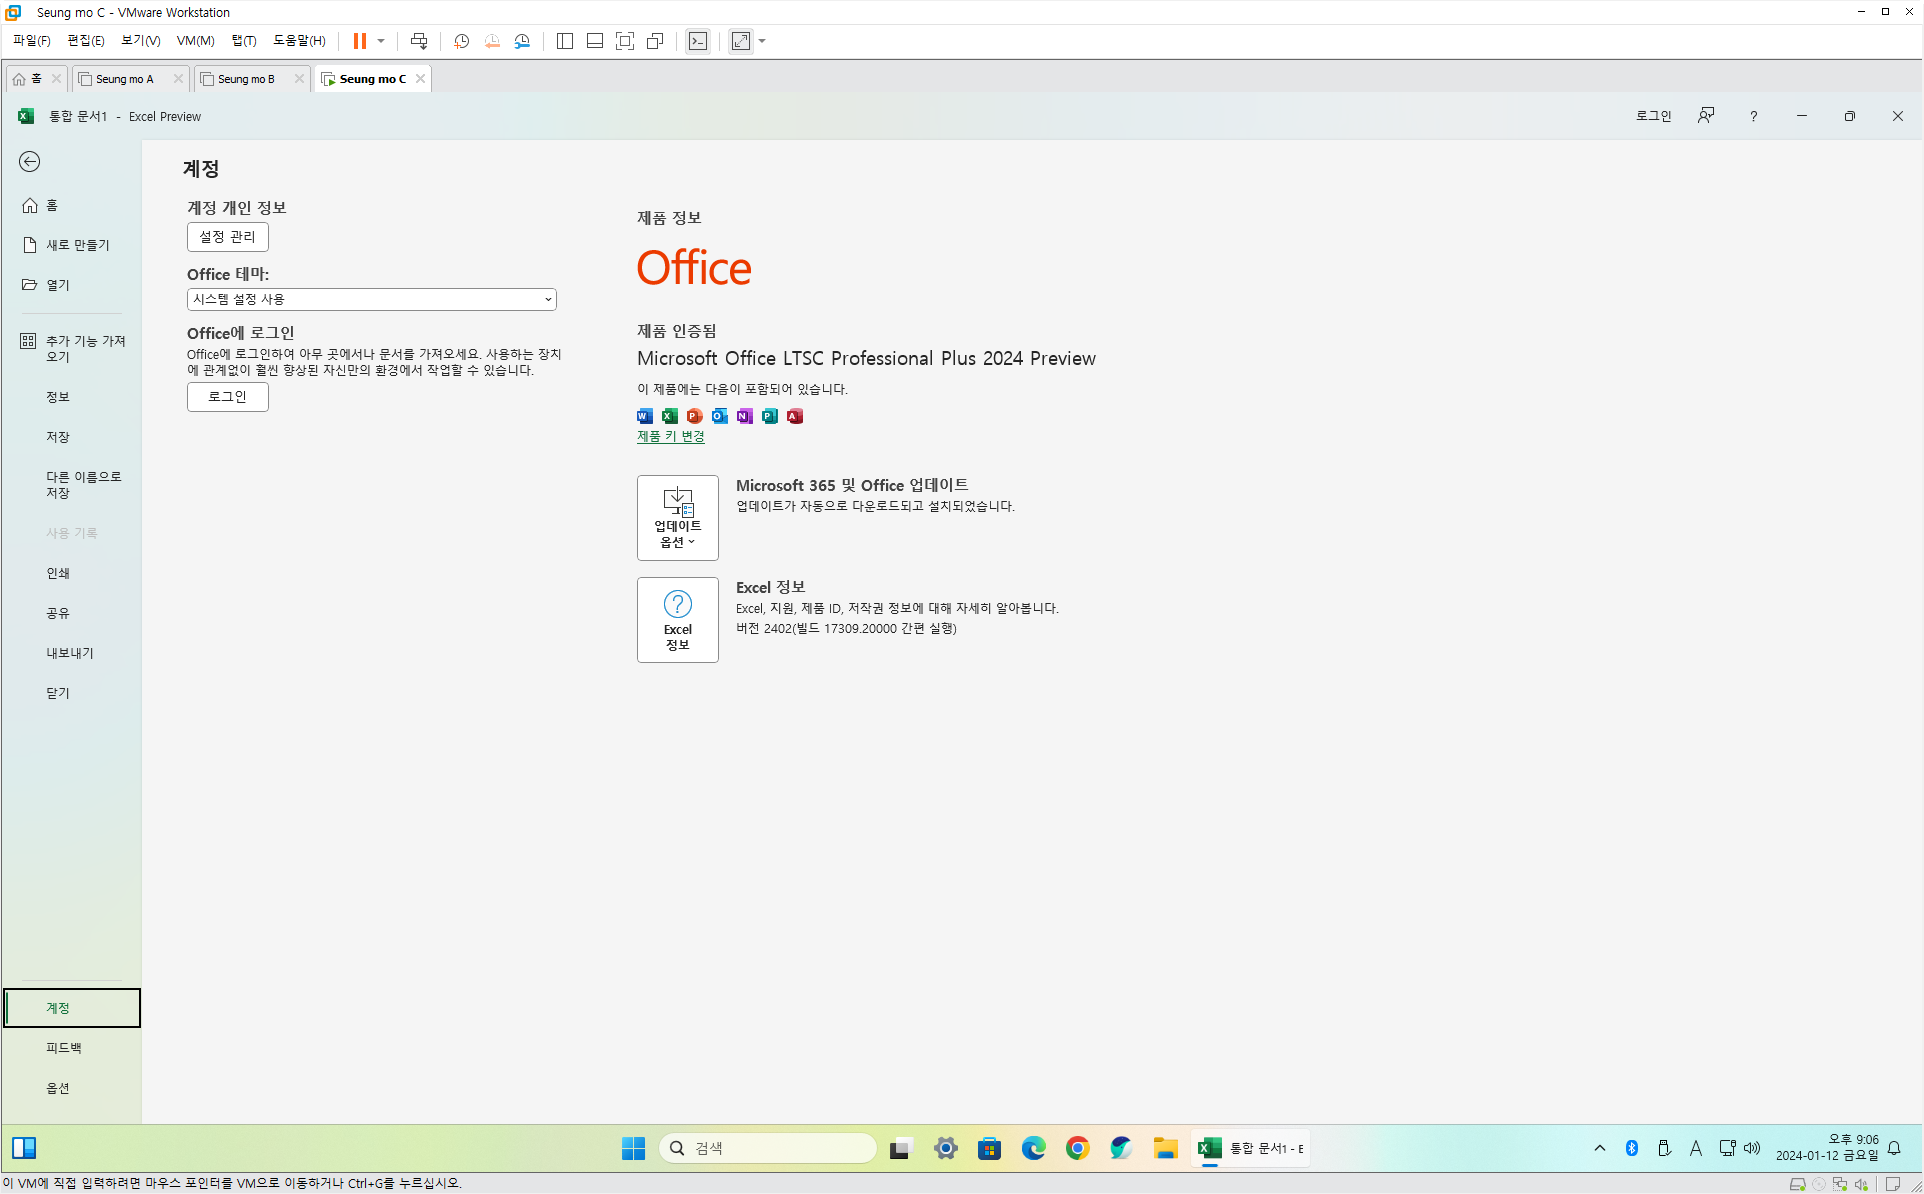1924x1194 pixels.
Task: Switch to the Seung mo A tab
Action: tap(125, 79)
